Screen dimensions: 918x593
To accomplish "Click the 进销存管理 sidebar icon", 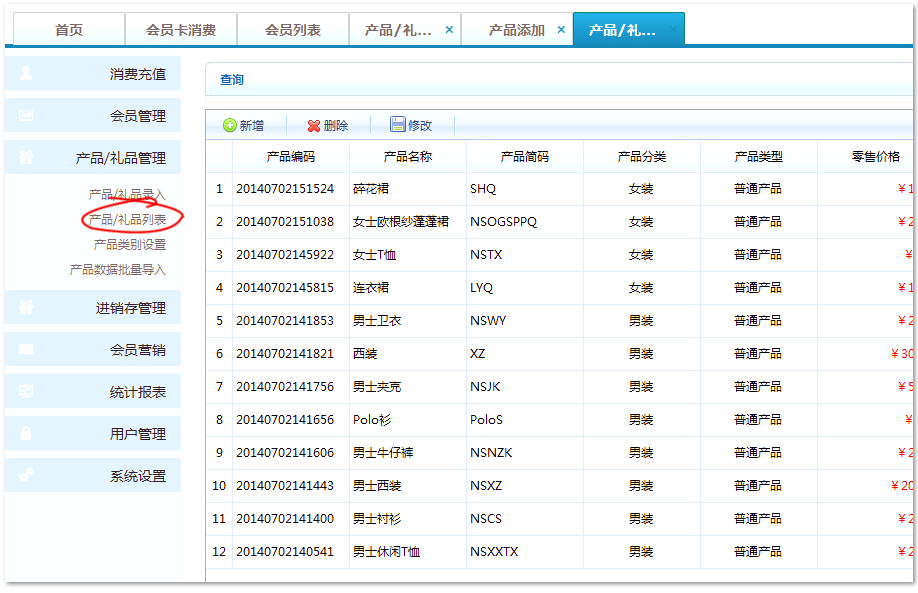I will click(26, 308).
